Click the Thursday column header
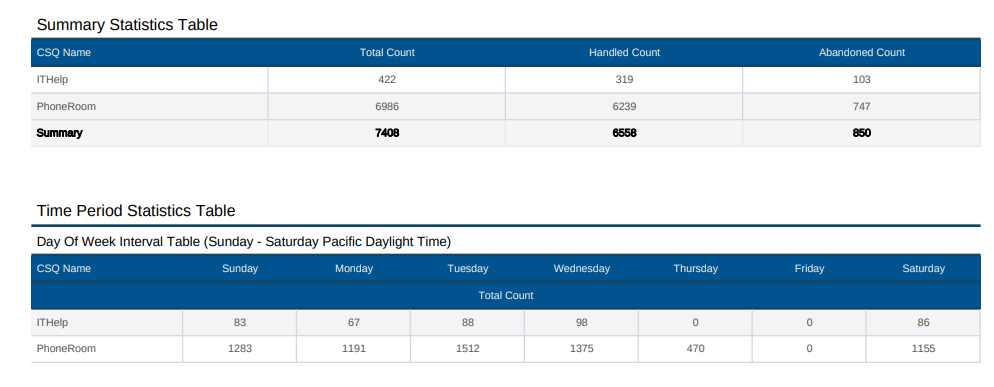994x387 pixels. [x=695, y=268]
